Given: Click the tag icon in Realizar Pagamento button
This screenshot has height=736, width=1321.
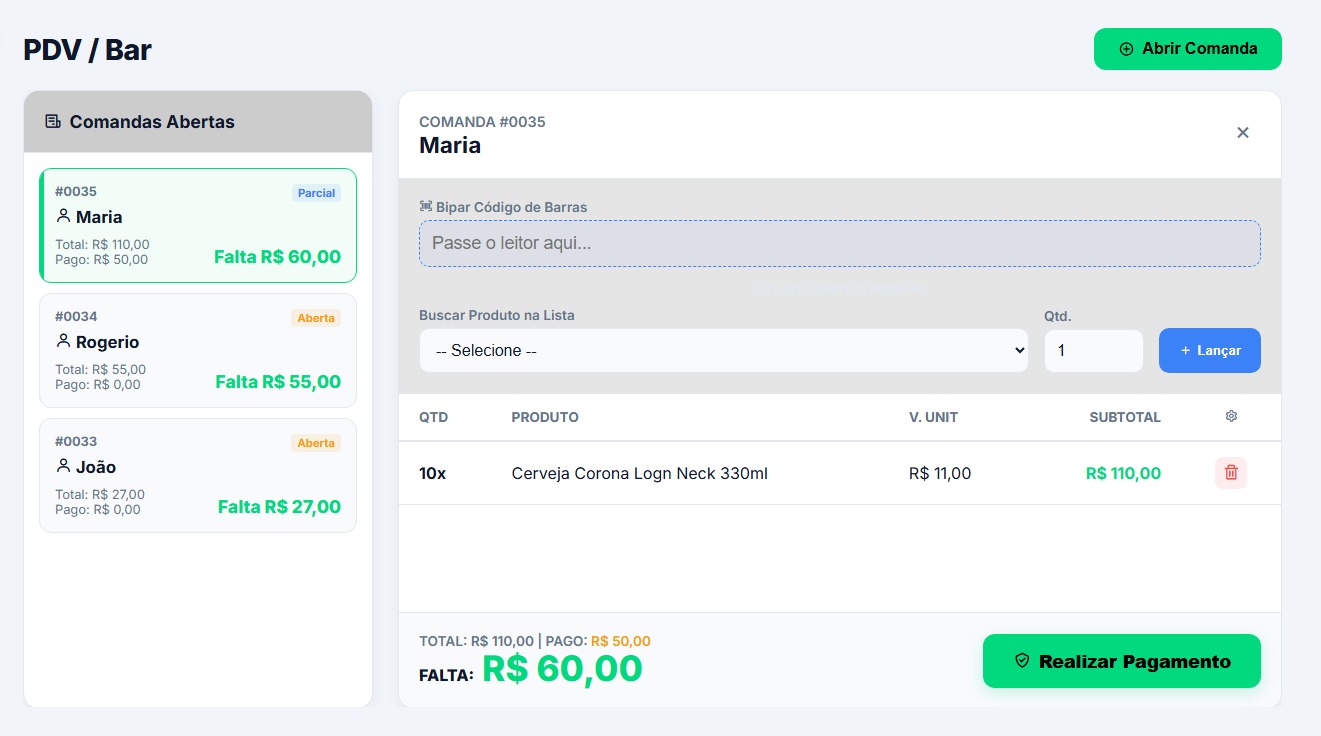Looking at the screenshot, I should 1021,660.
